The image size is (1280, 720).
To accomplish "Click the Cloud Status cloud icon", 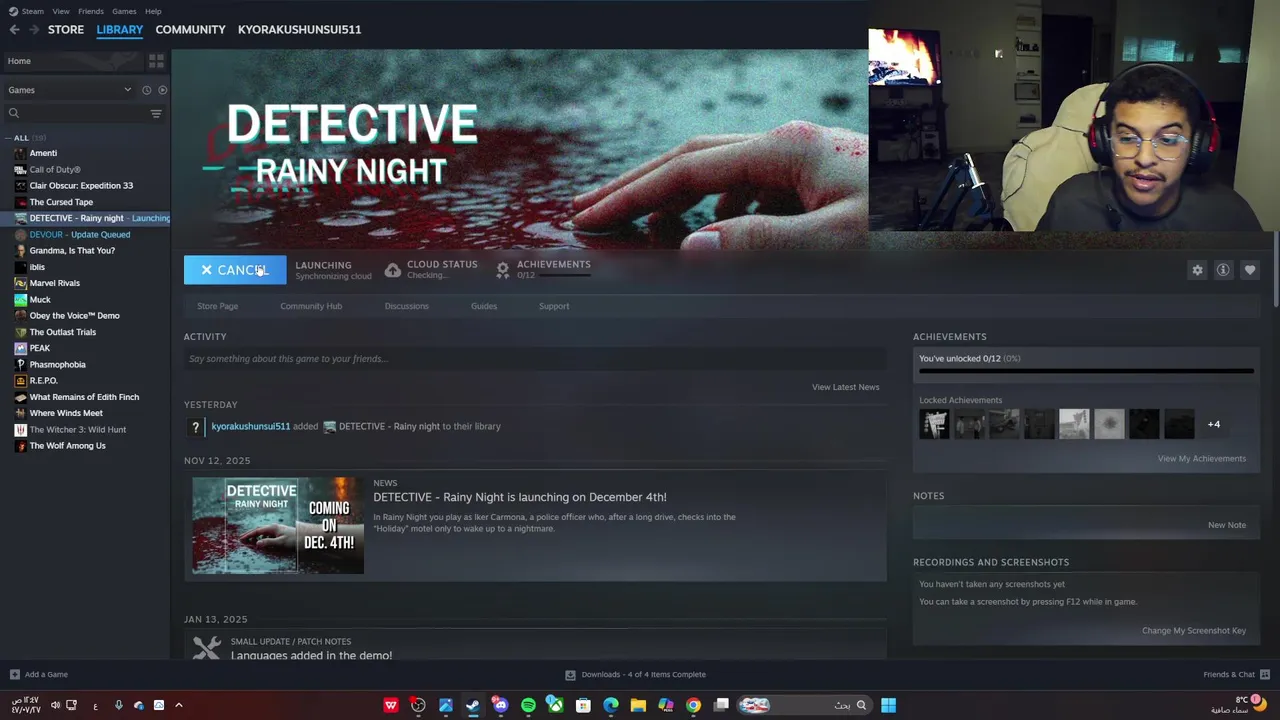I will coord(393,271).
